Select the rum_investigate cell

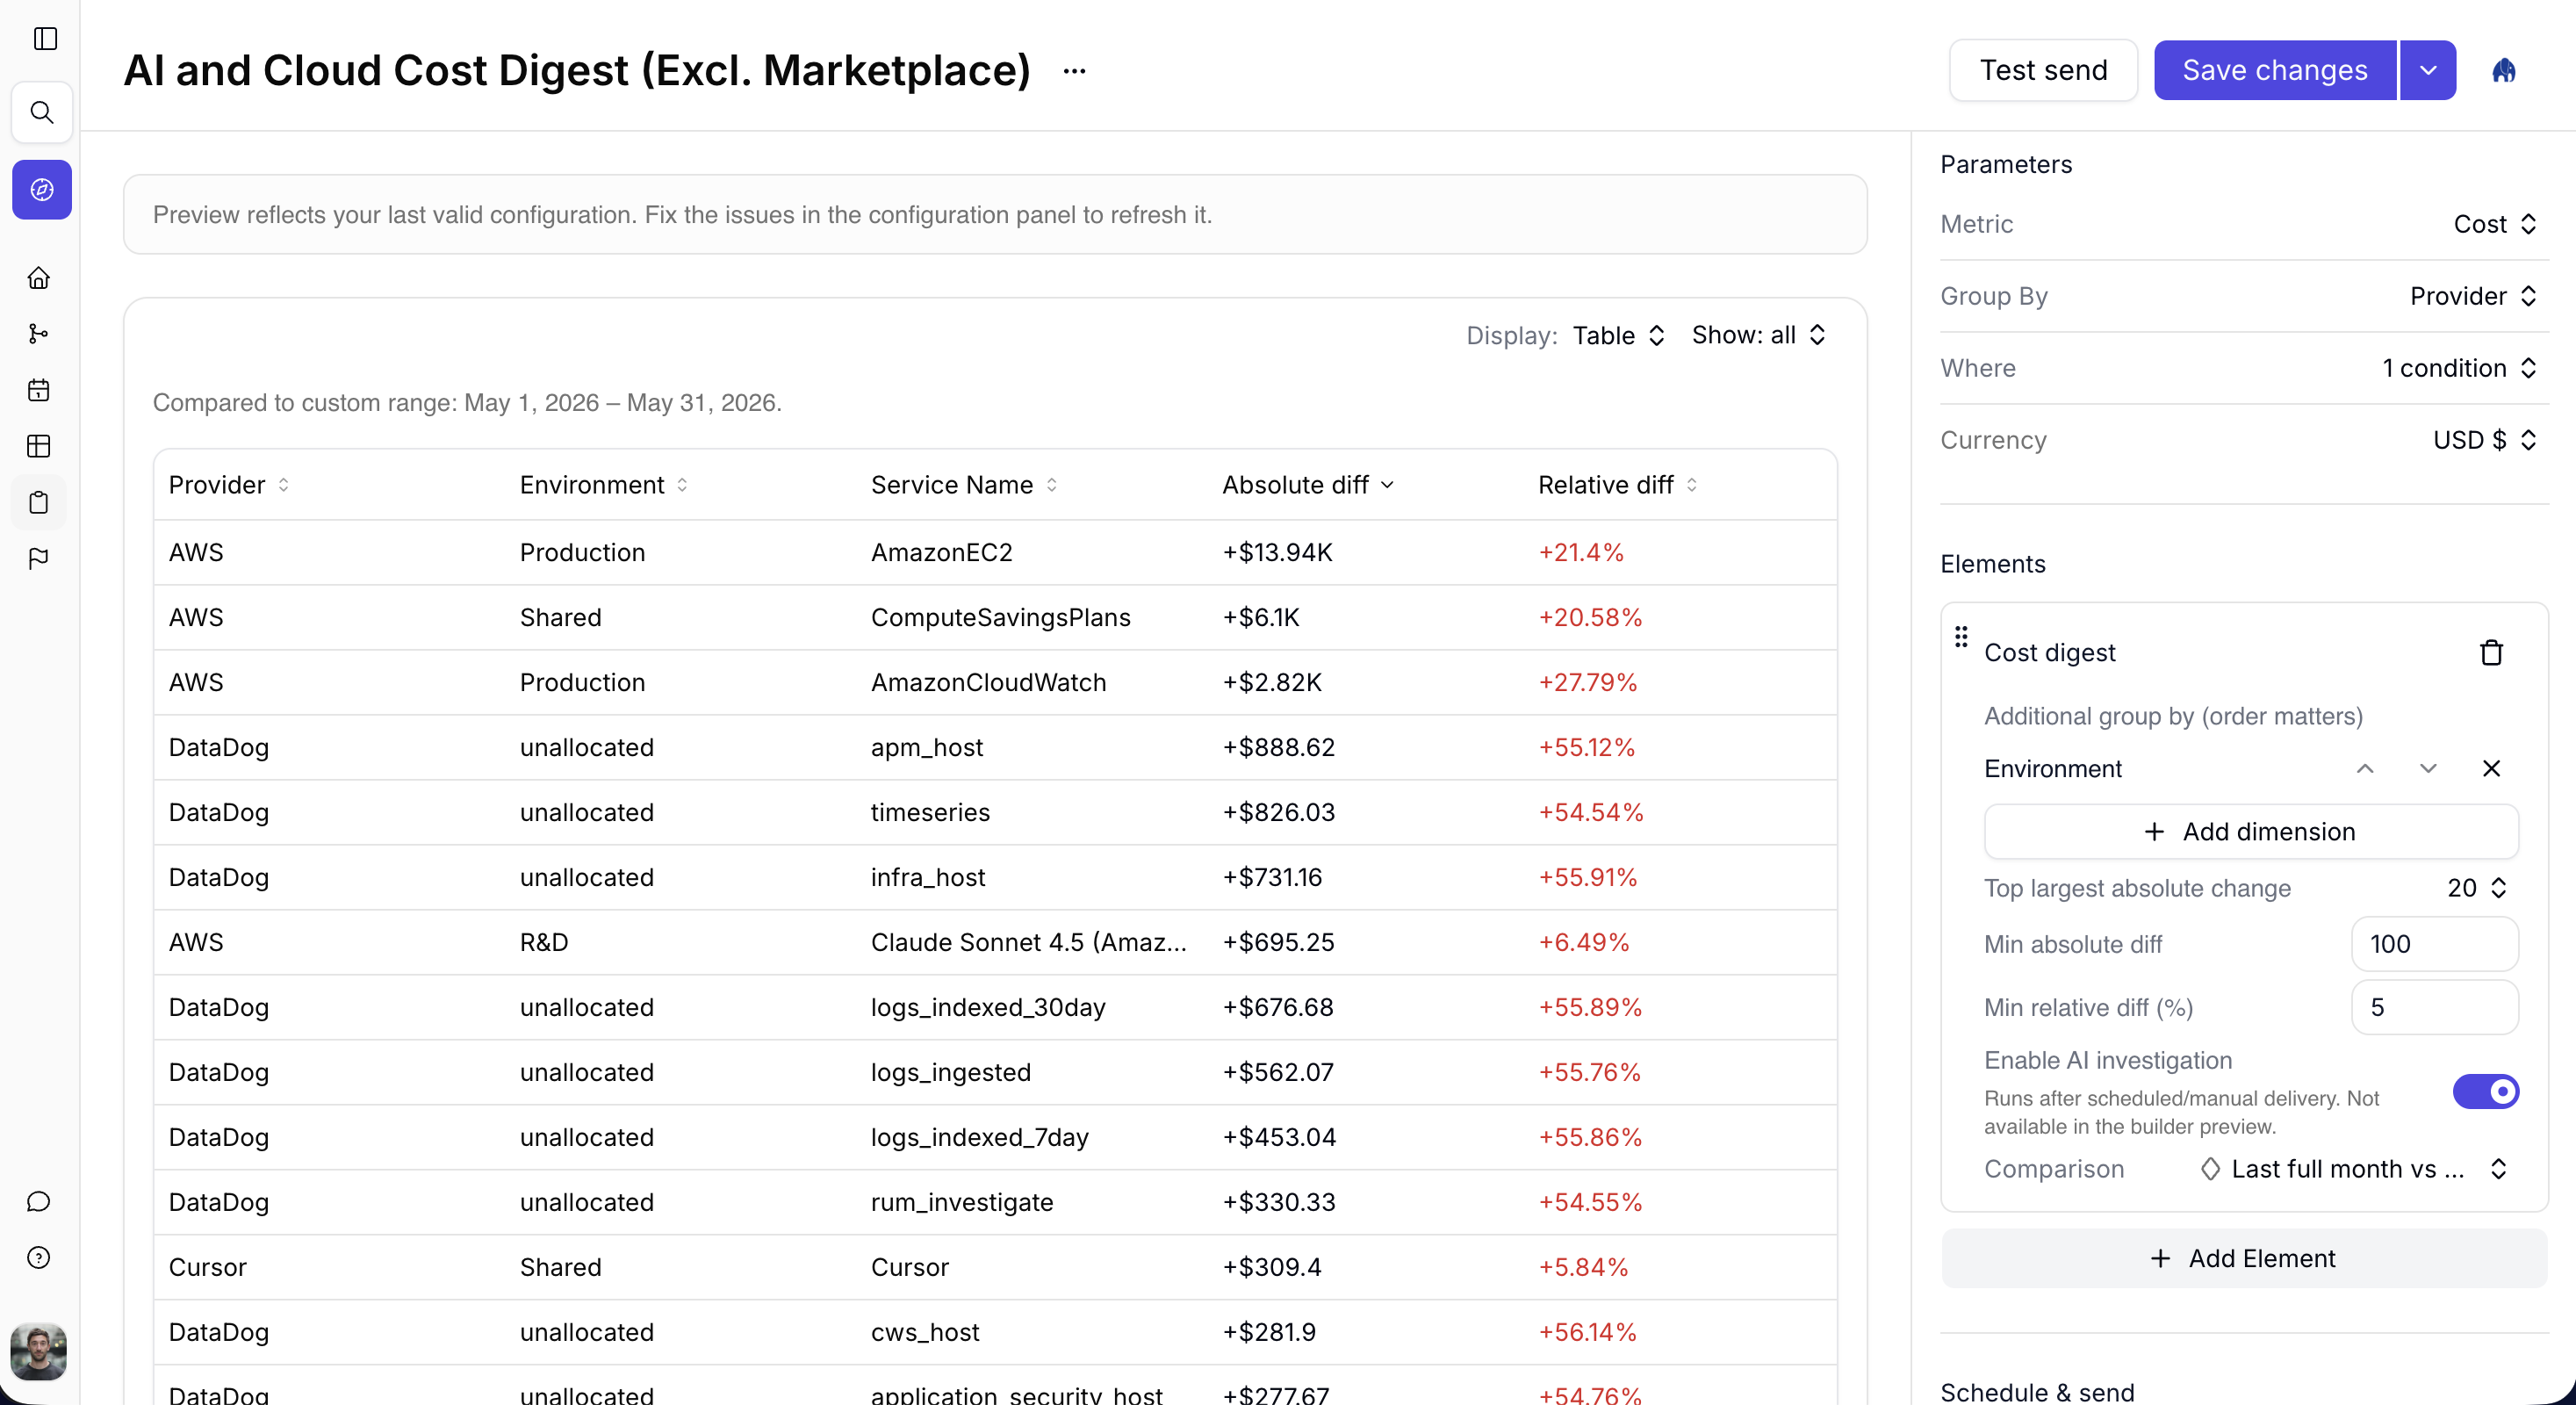click(x=961, y=1202)
